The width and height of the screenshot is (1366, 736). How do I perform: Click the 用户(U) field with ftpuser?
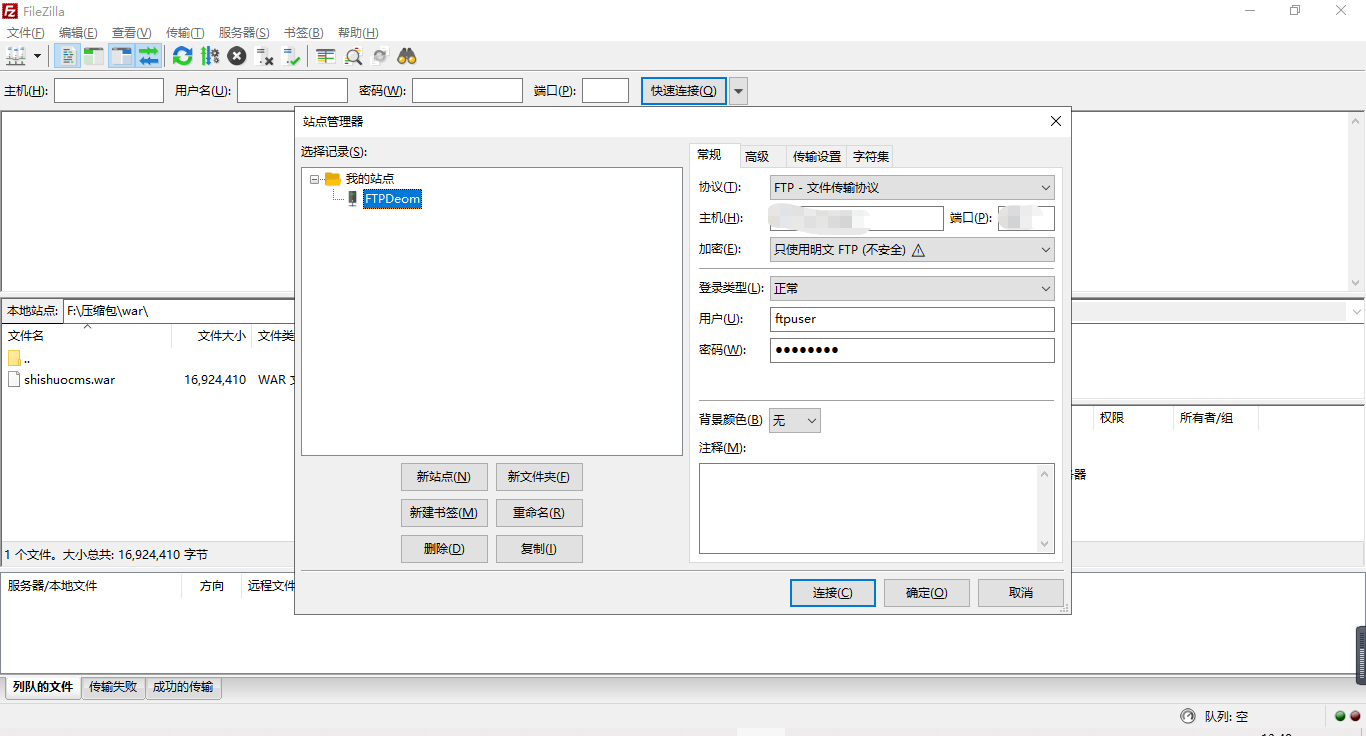(x=912, y=319)
